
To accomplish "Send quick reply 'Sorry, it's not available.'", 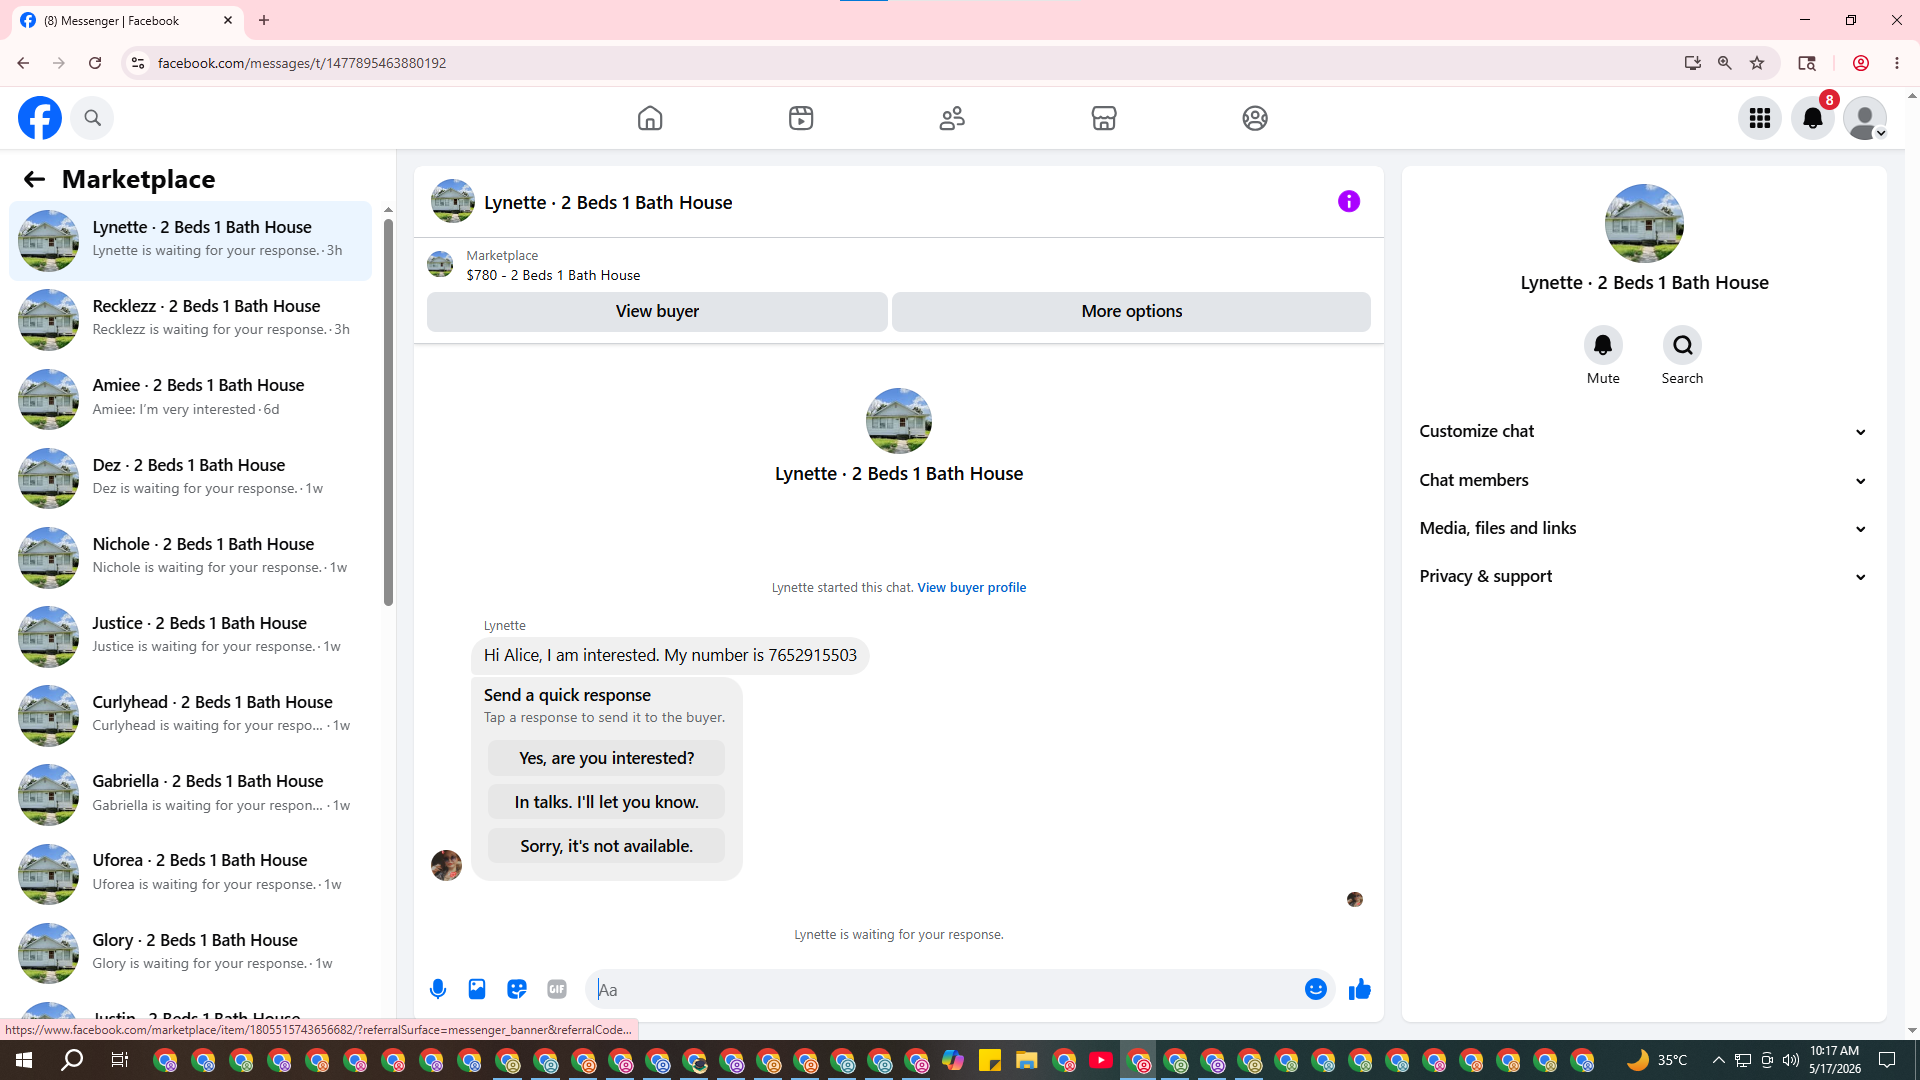I will 606,846.
